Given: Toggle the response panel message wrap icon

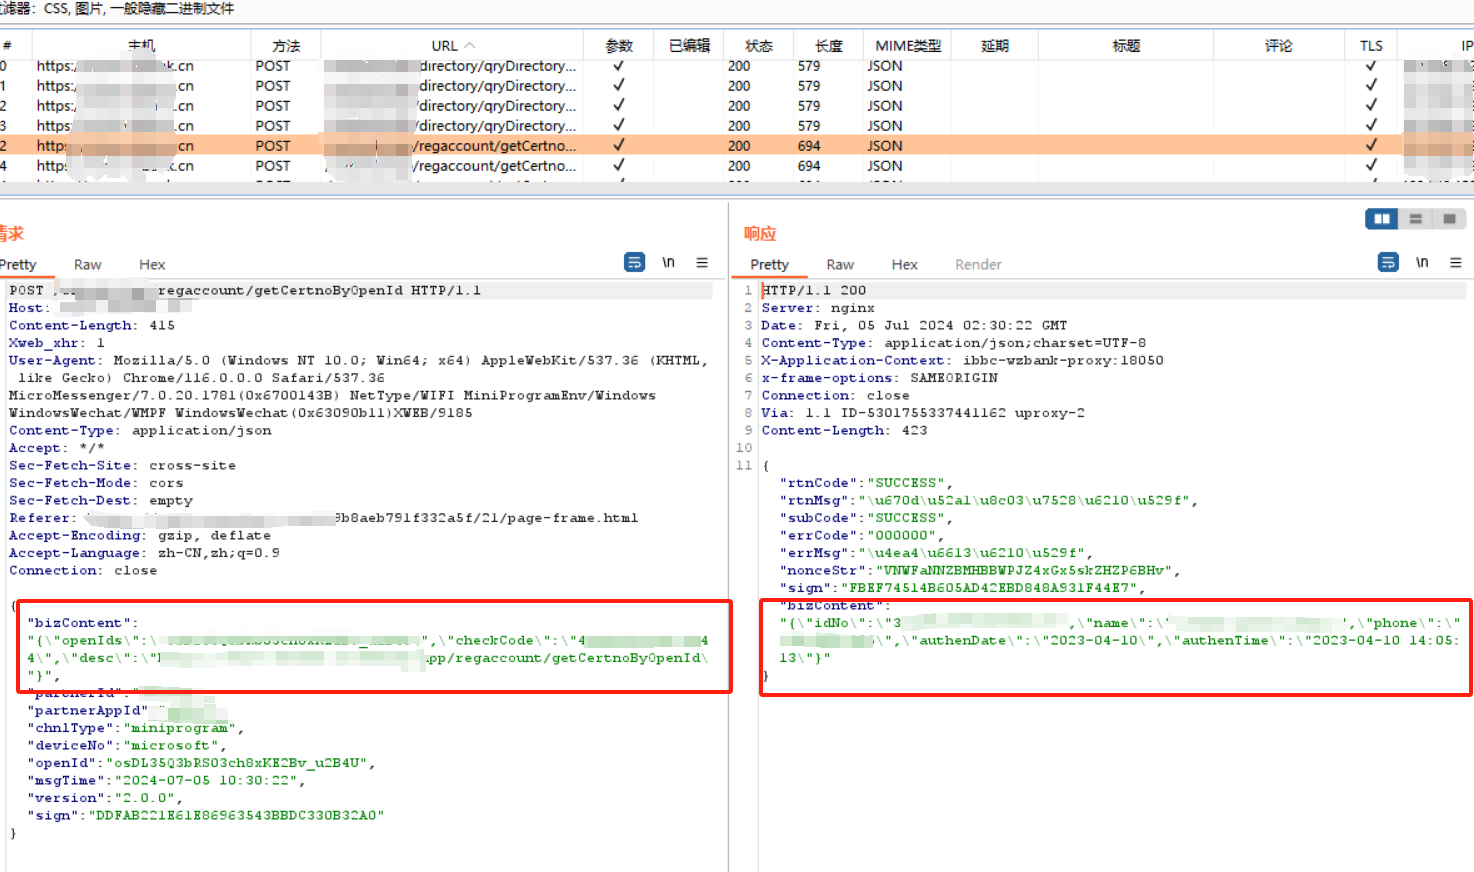Looking at the screenshot, I should click(x=1388, y=262).
